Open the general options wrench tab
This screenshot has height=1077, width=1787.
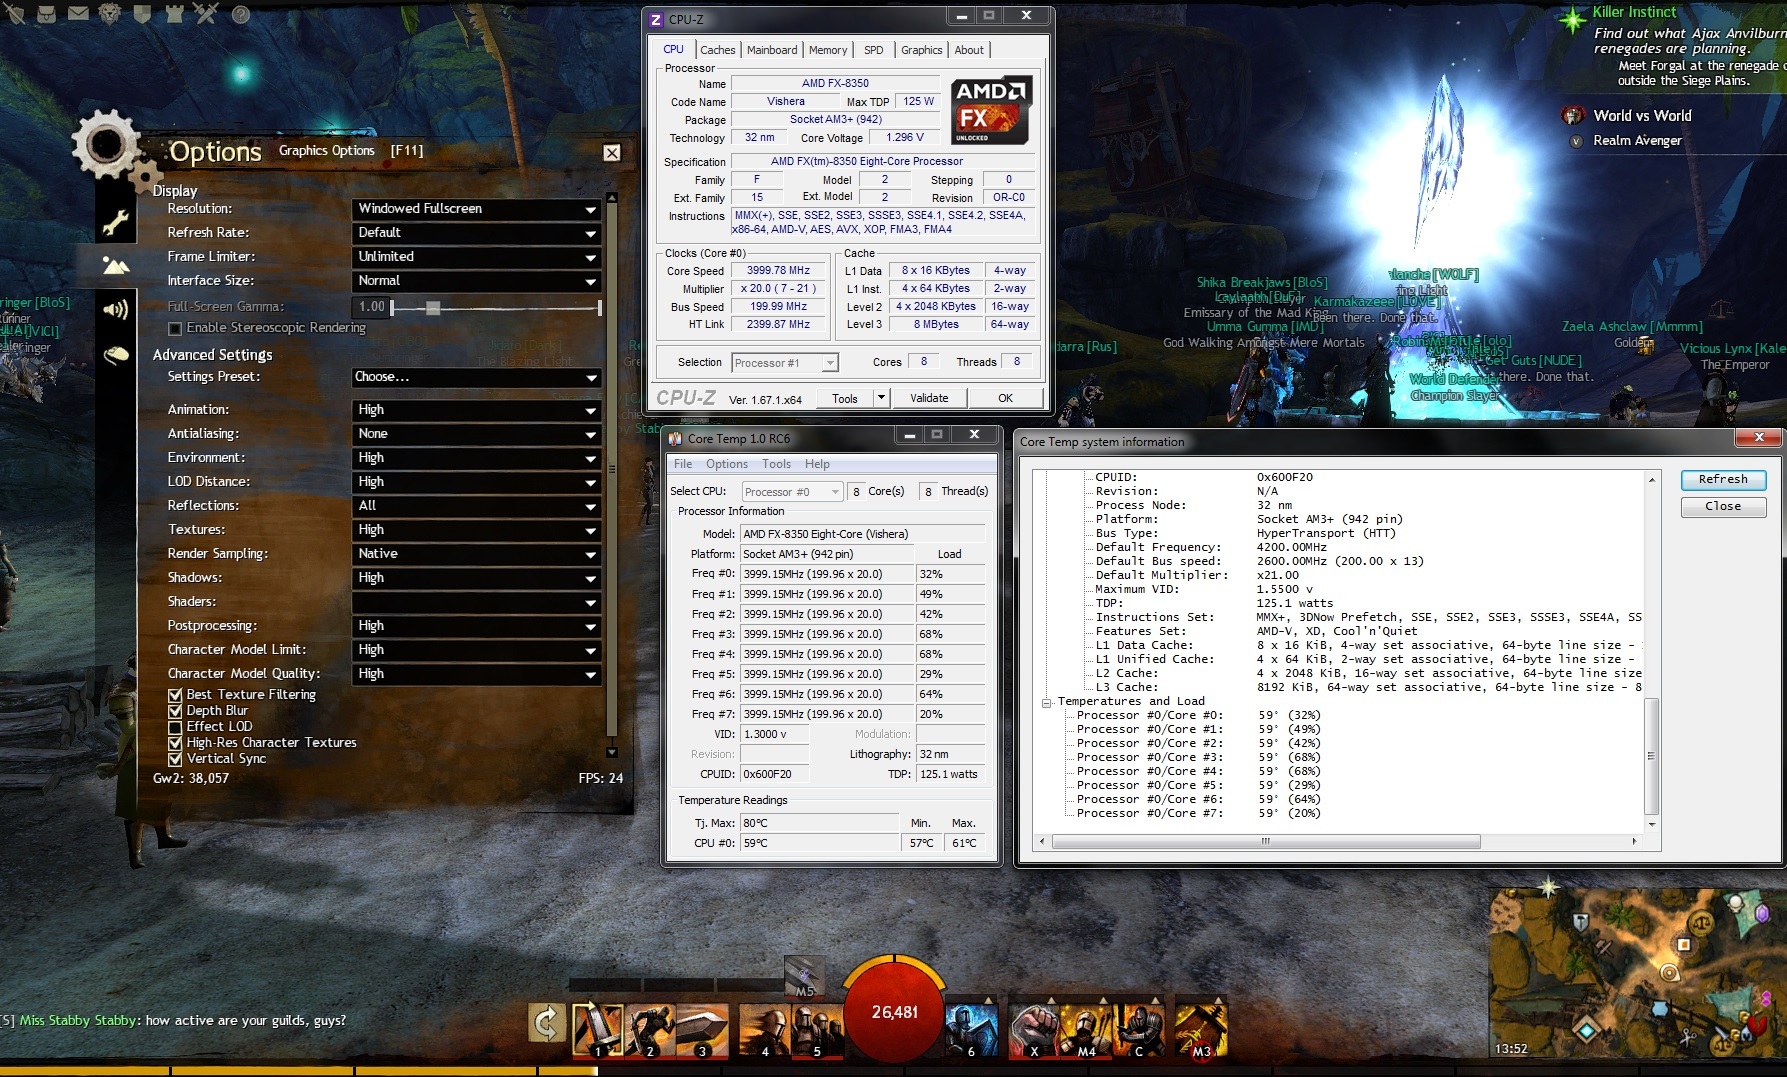116,222
